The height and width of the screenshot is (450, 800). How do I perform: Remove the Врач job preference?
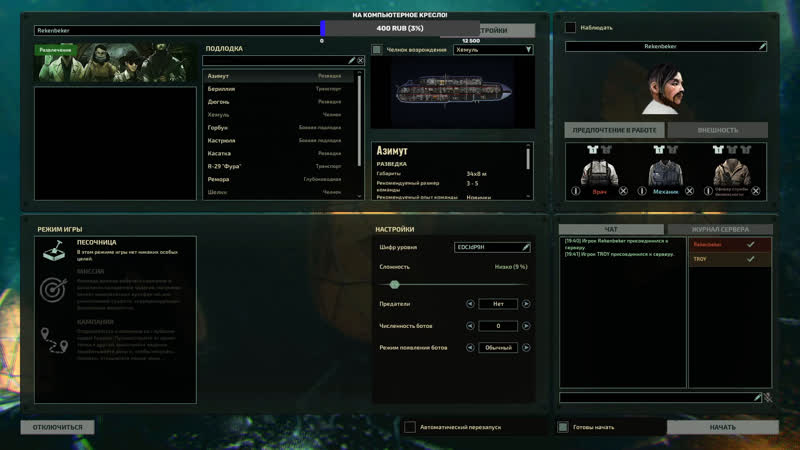[623, 191]
